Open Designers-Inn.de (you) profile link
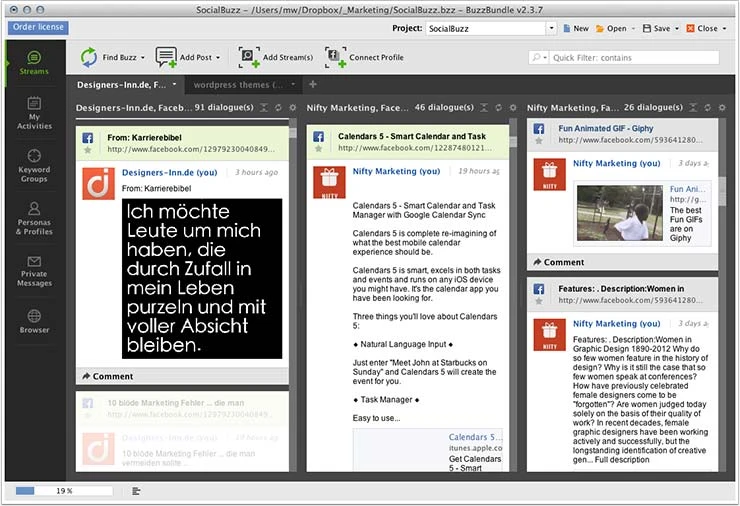Image resolution: width=740 pixels, height=506 pixels. coord(169,173)
